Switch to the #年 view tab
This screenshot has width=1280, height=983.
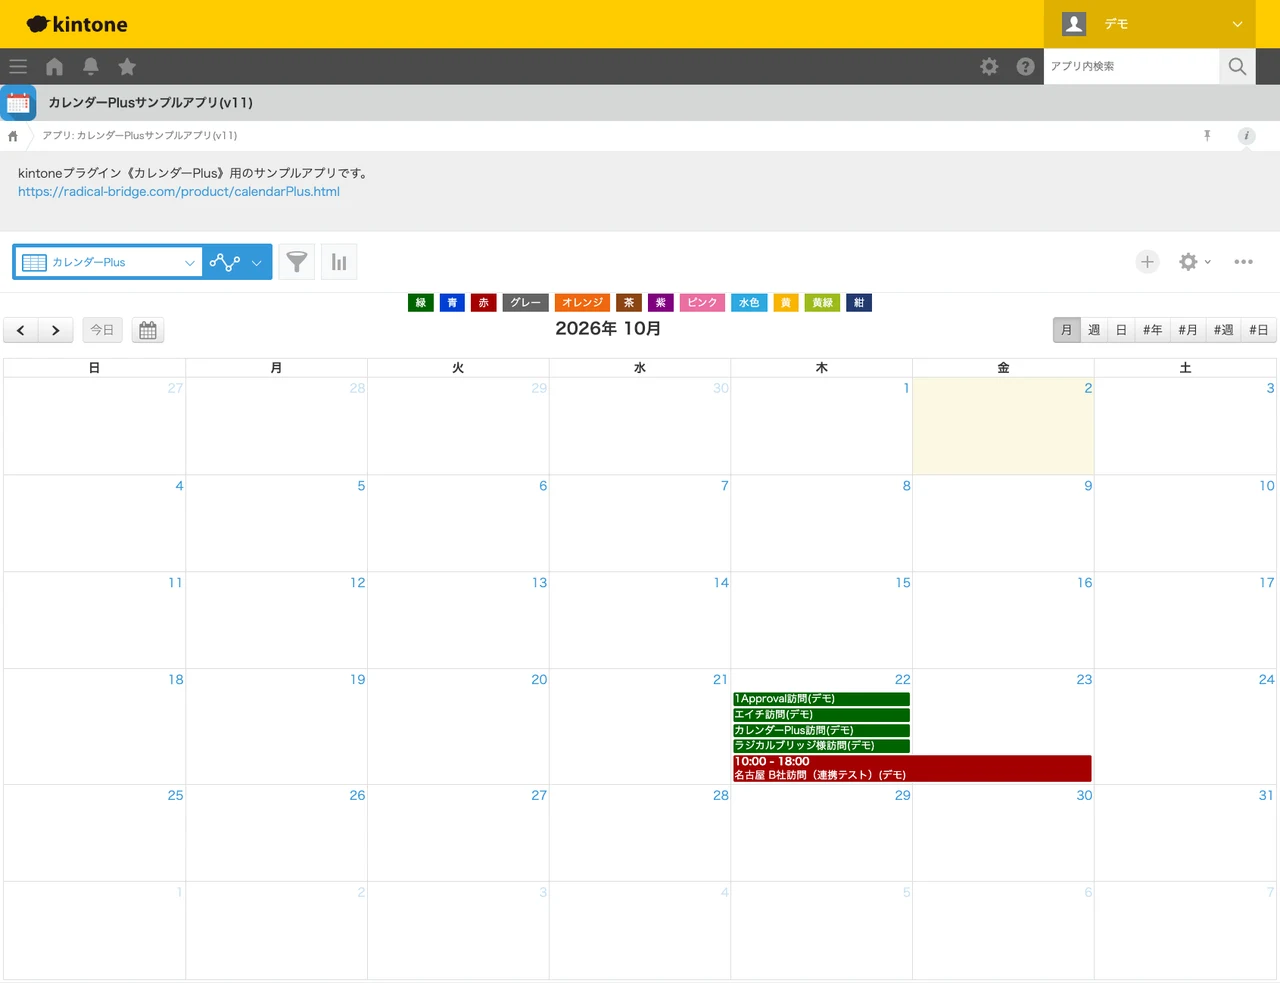coord(1152,330)
